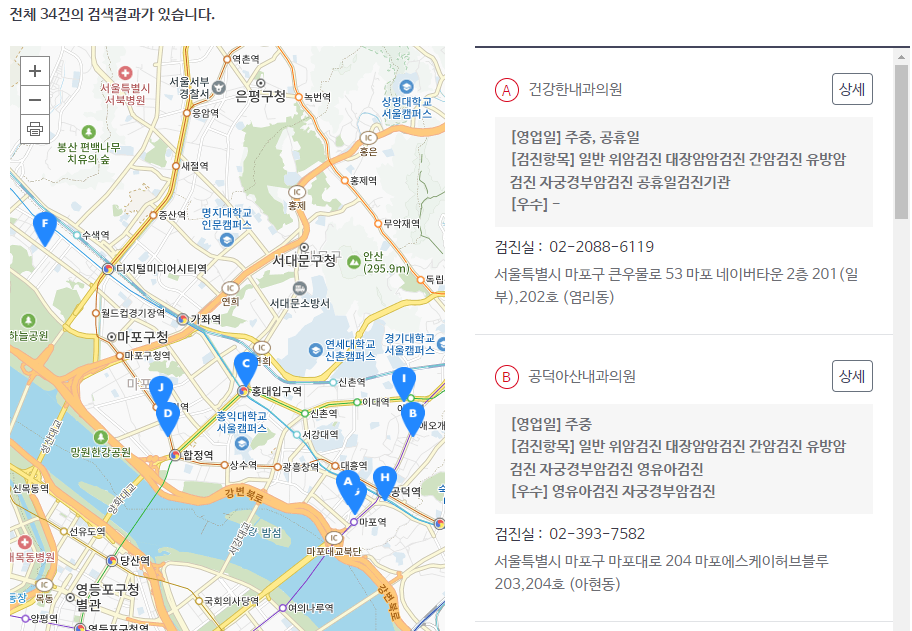Open details for 건강한내과의원 via 상세 button
Screen dimensions: 912x631
click(852, 89)
